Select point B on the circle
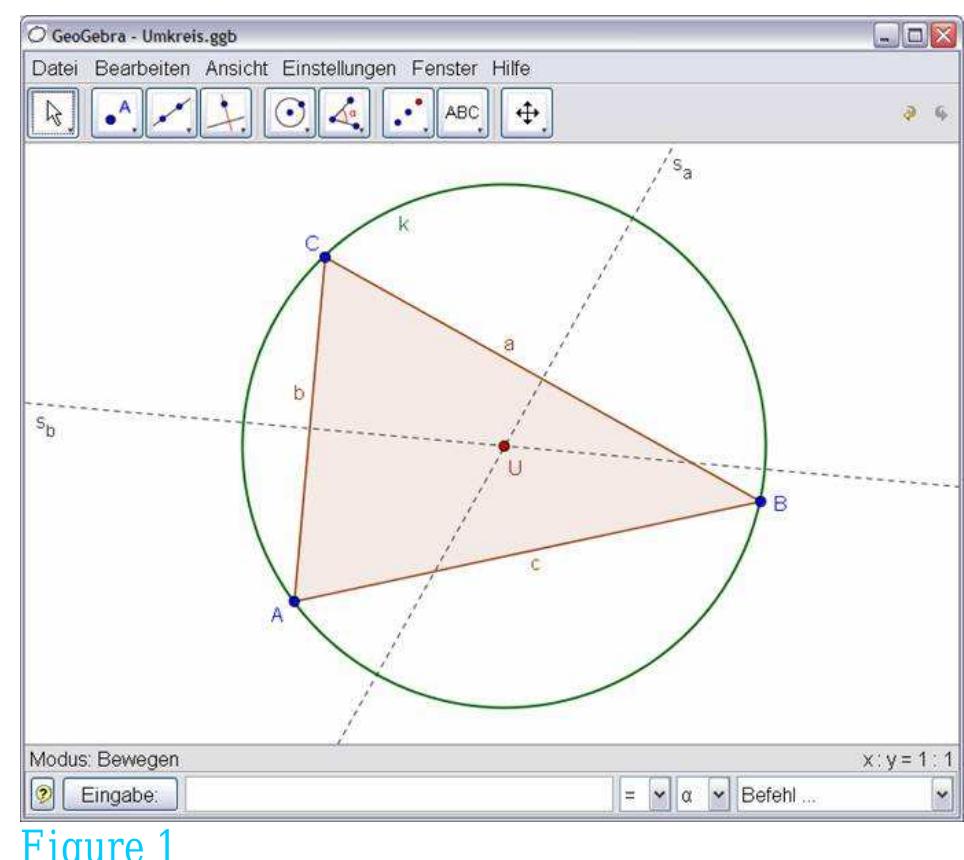Viewport: 964px width, 860px height. point(761,502)
